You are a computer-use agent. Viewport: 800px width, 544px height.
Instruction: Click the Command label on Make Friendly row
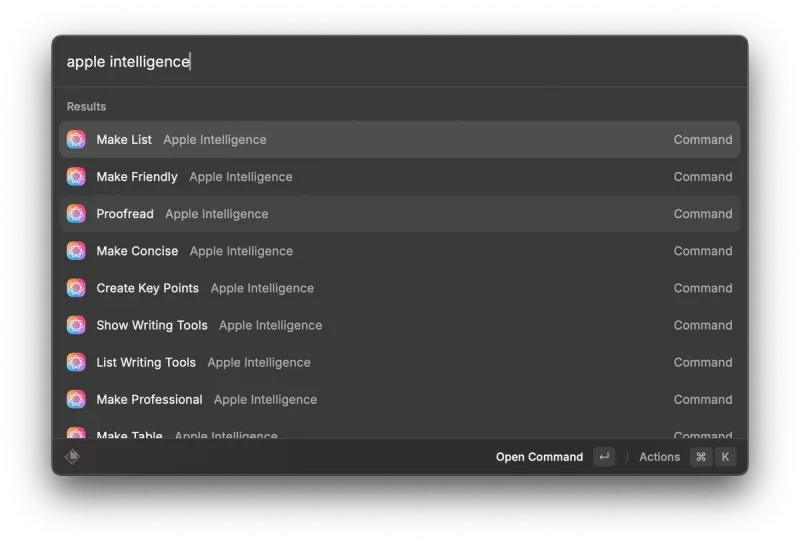[x=703, y=177]
